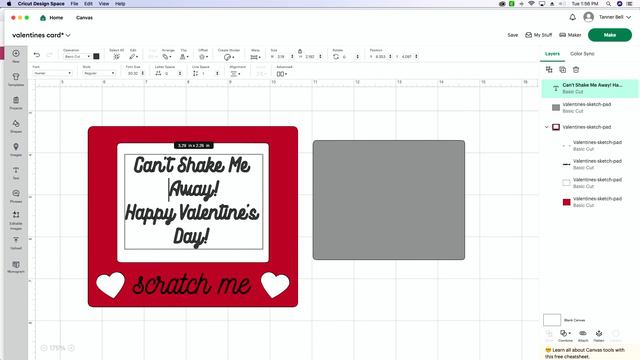Click the Flatten tool
This screenshot has height=360, width=640.
click(x=599, y=336)
